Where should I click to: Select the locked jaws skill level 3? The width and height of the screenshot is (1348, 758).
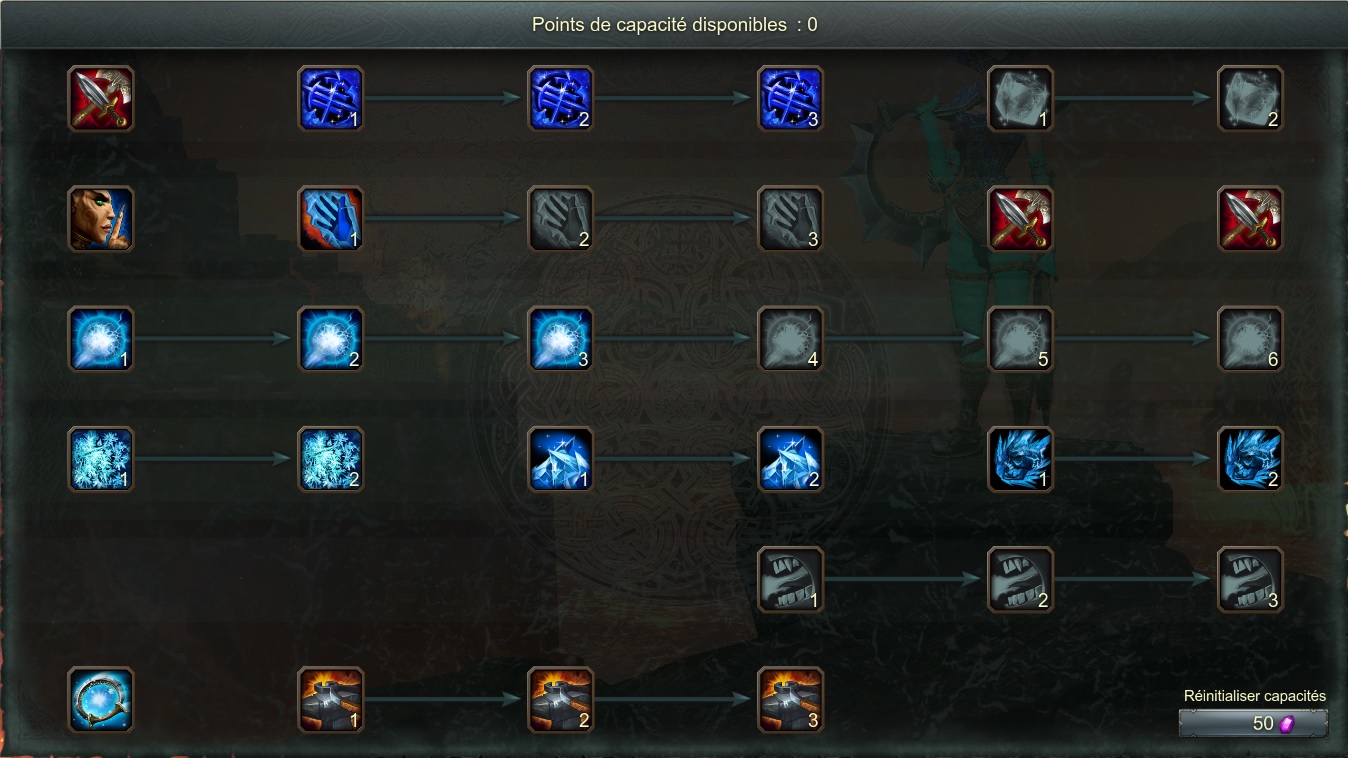(1251, 579)
